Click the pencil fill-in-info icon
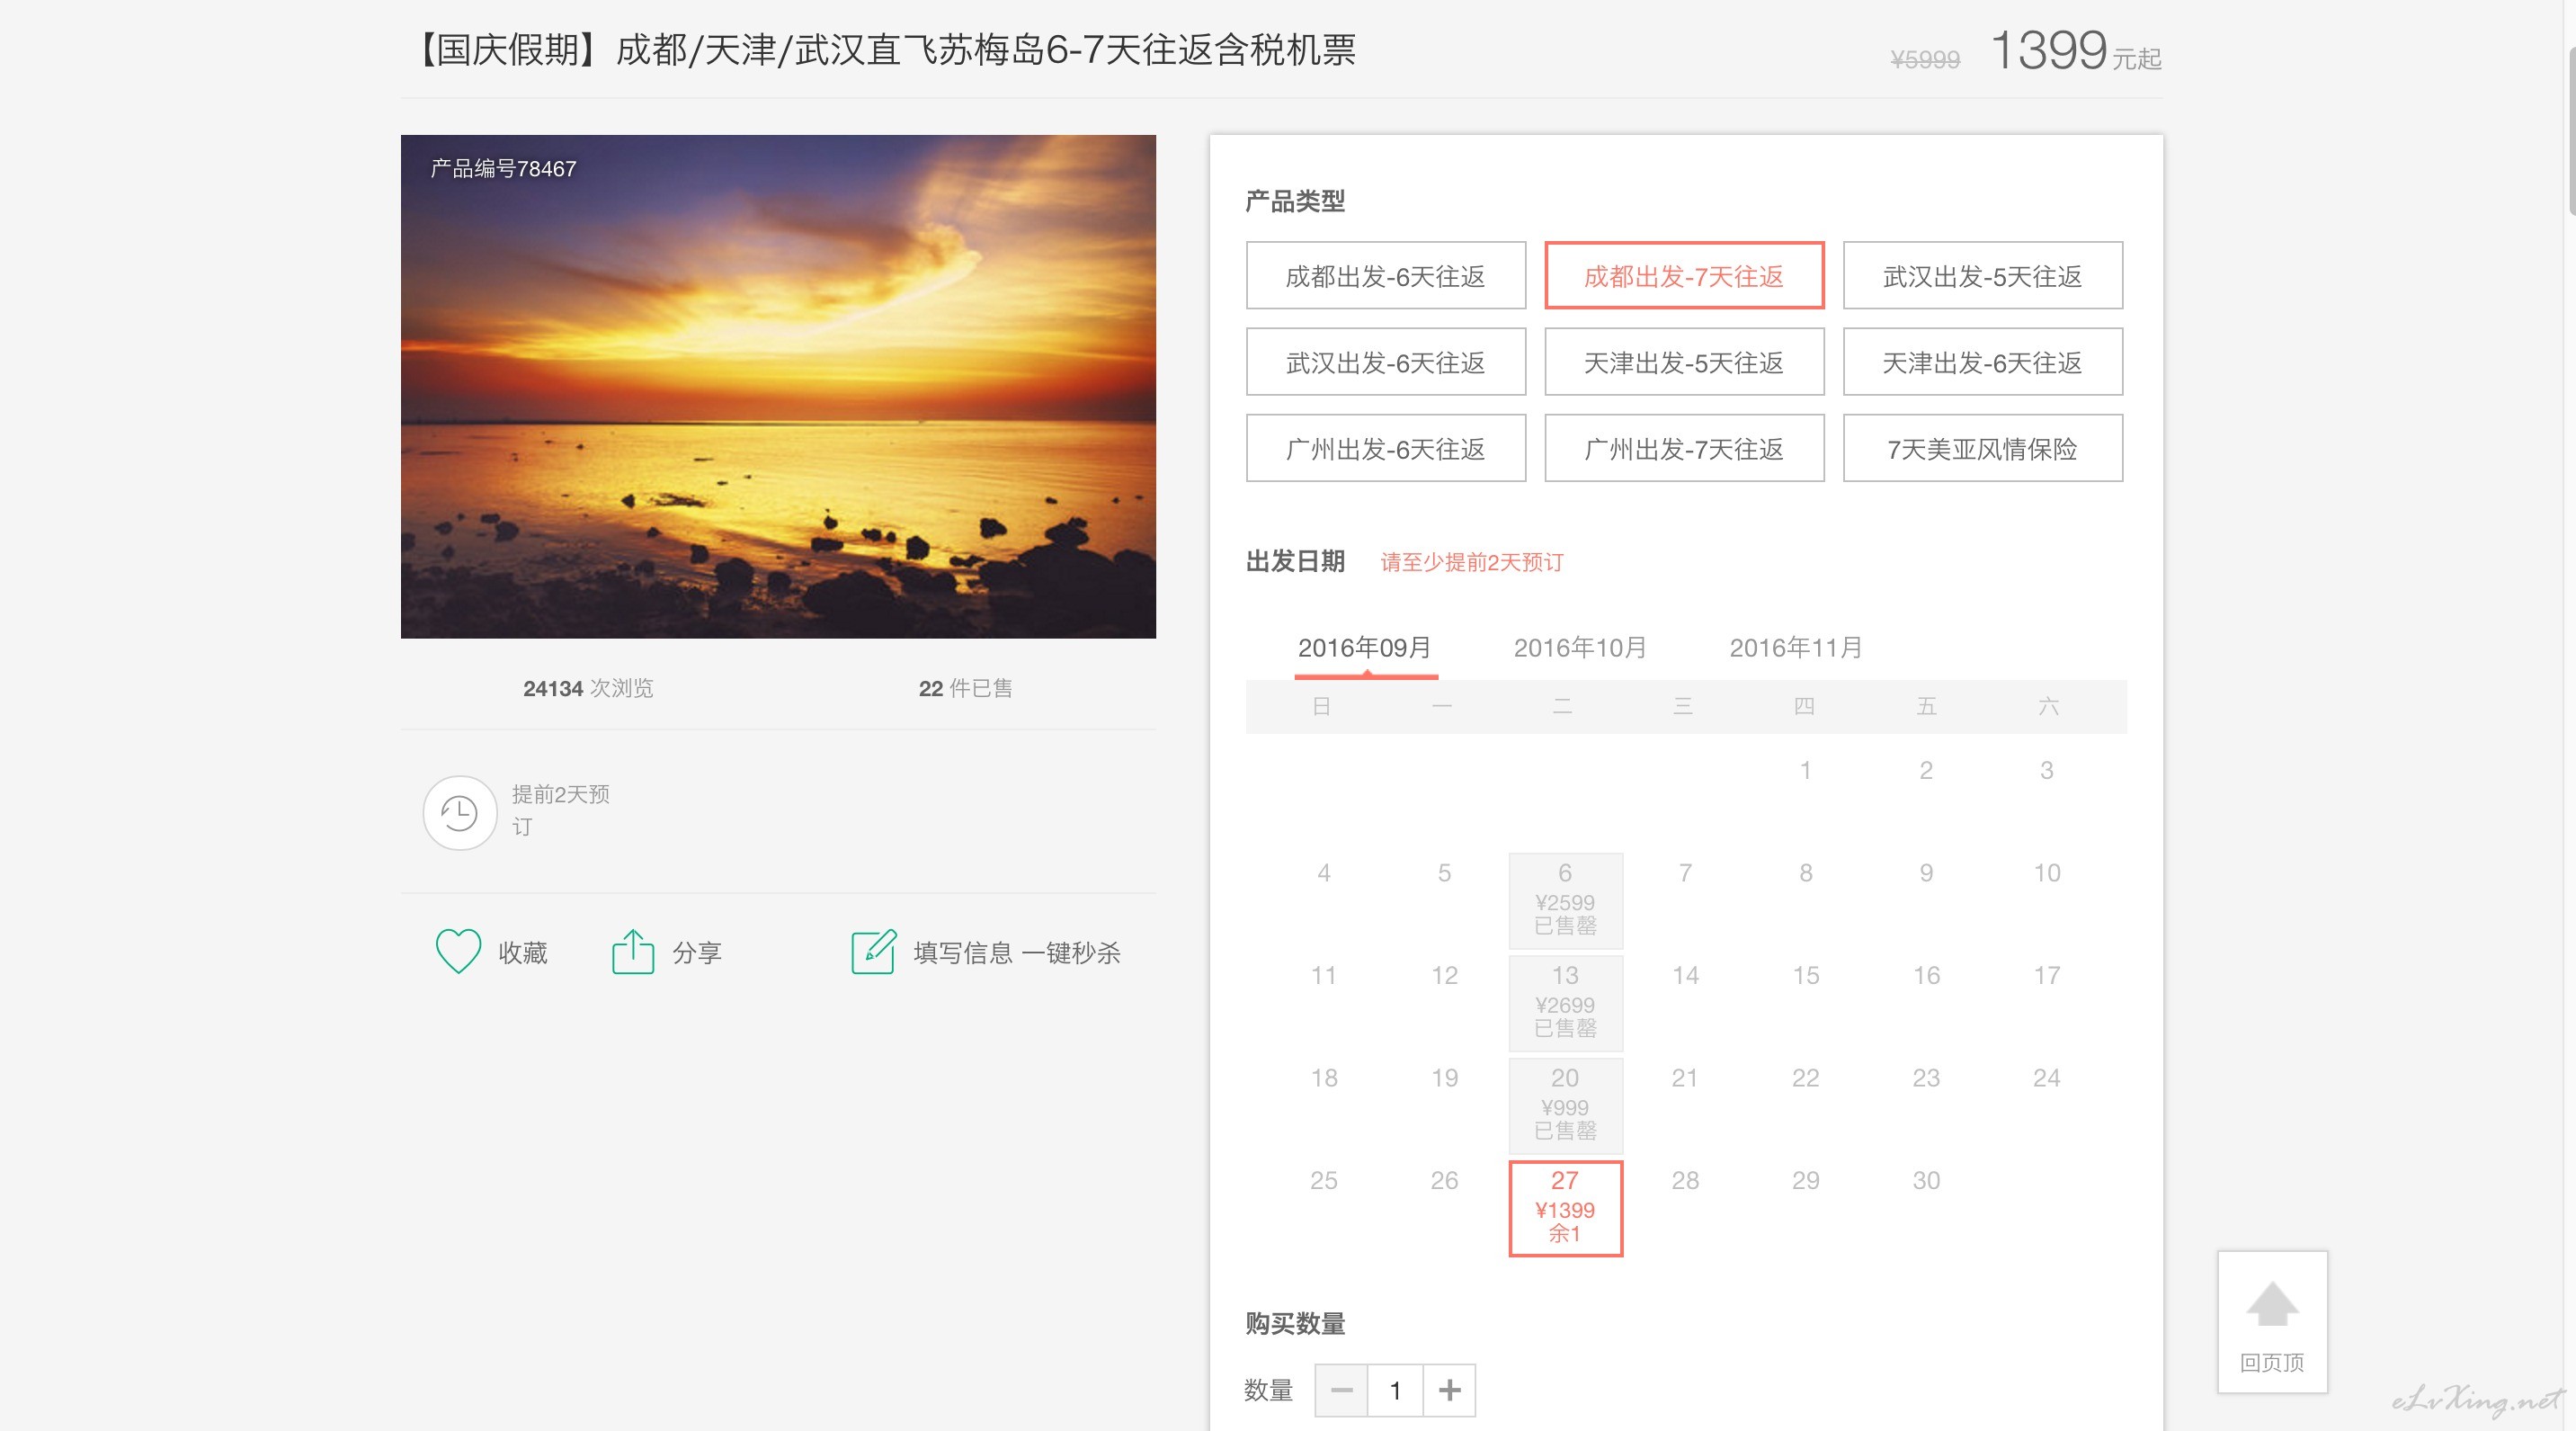The height and width of the screenshot is (1431, 2576). point(873,951)
